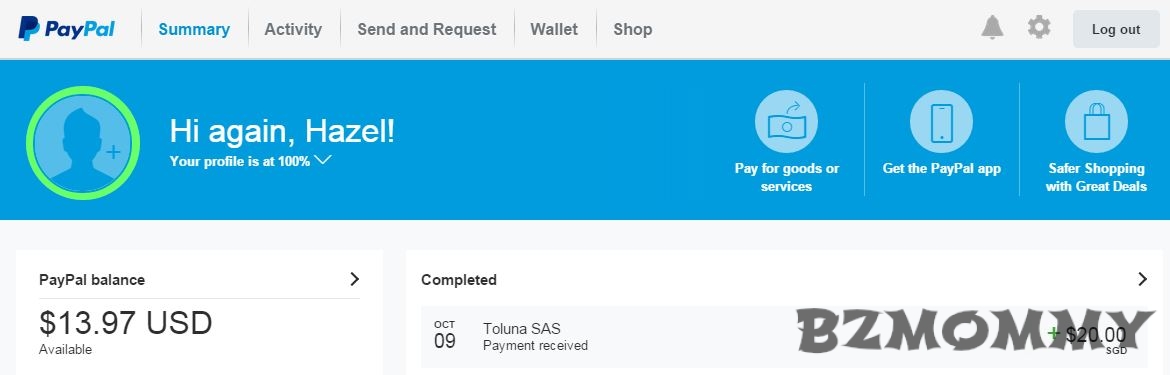
Task: Switch to the Summary tab
Action: tap(194, 29)
